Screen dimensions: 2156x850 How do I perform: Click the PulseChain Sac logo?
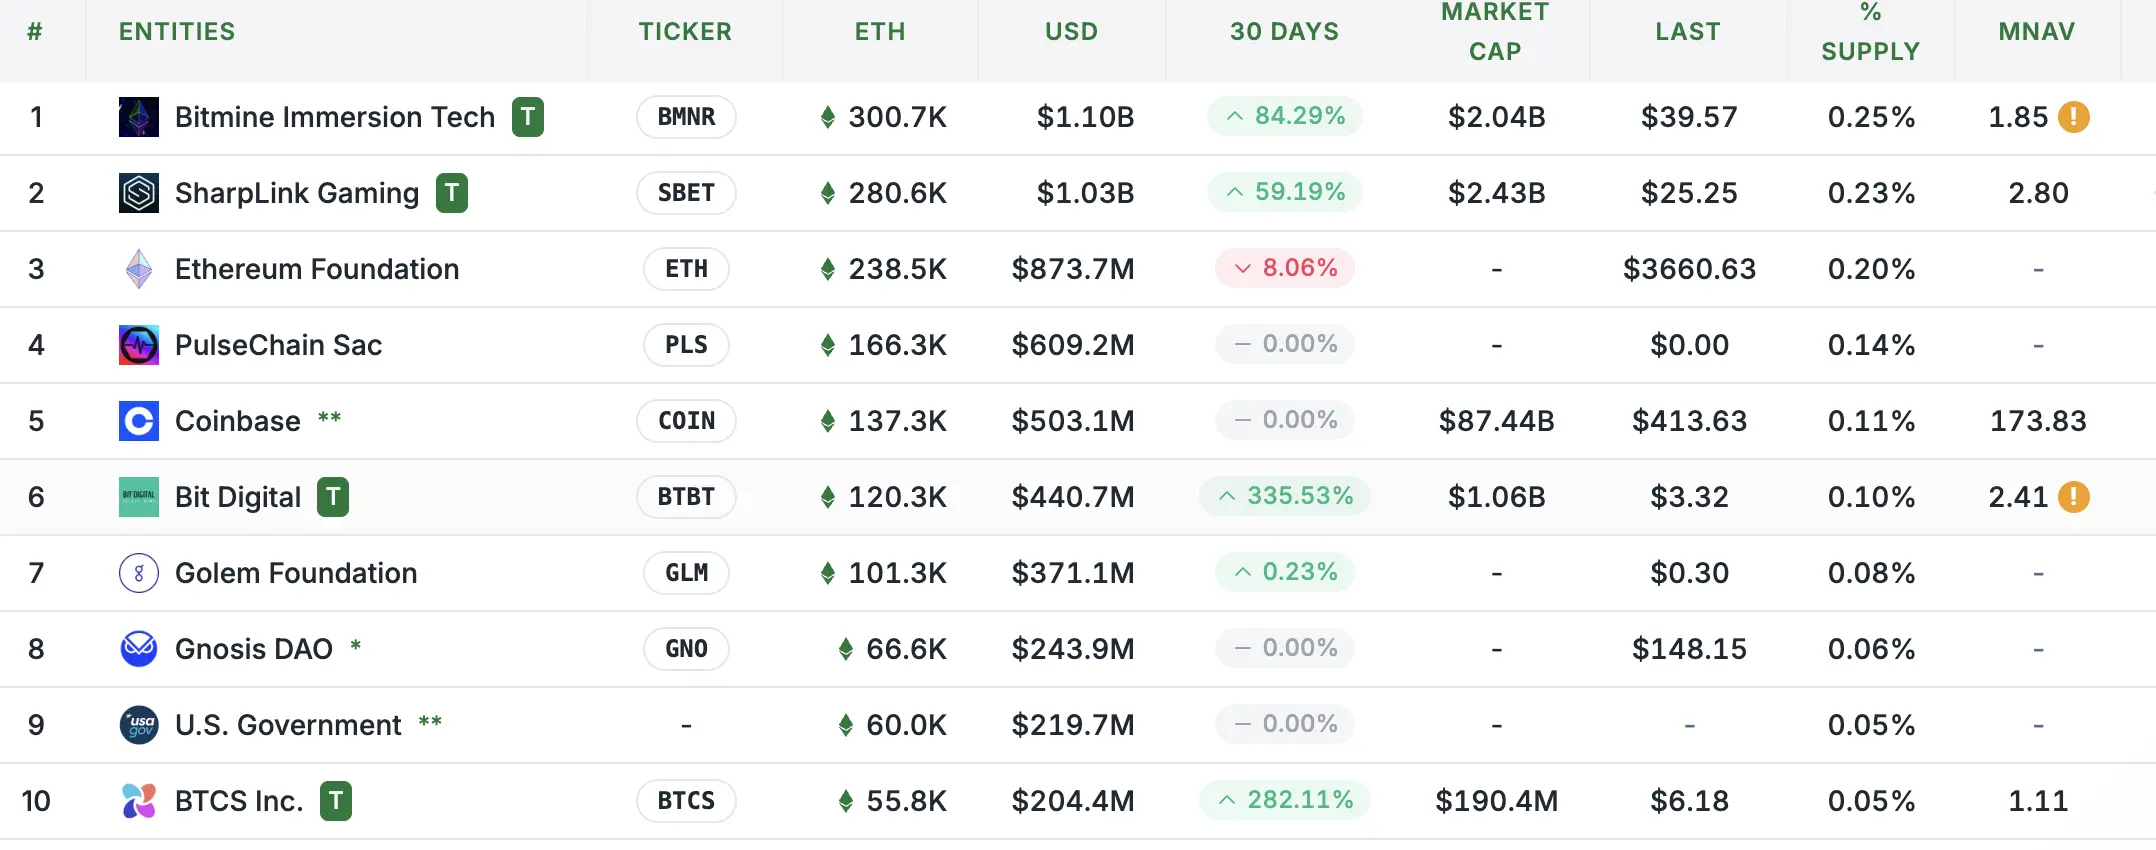coord(138,345)
